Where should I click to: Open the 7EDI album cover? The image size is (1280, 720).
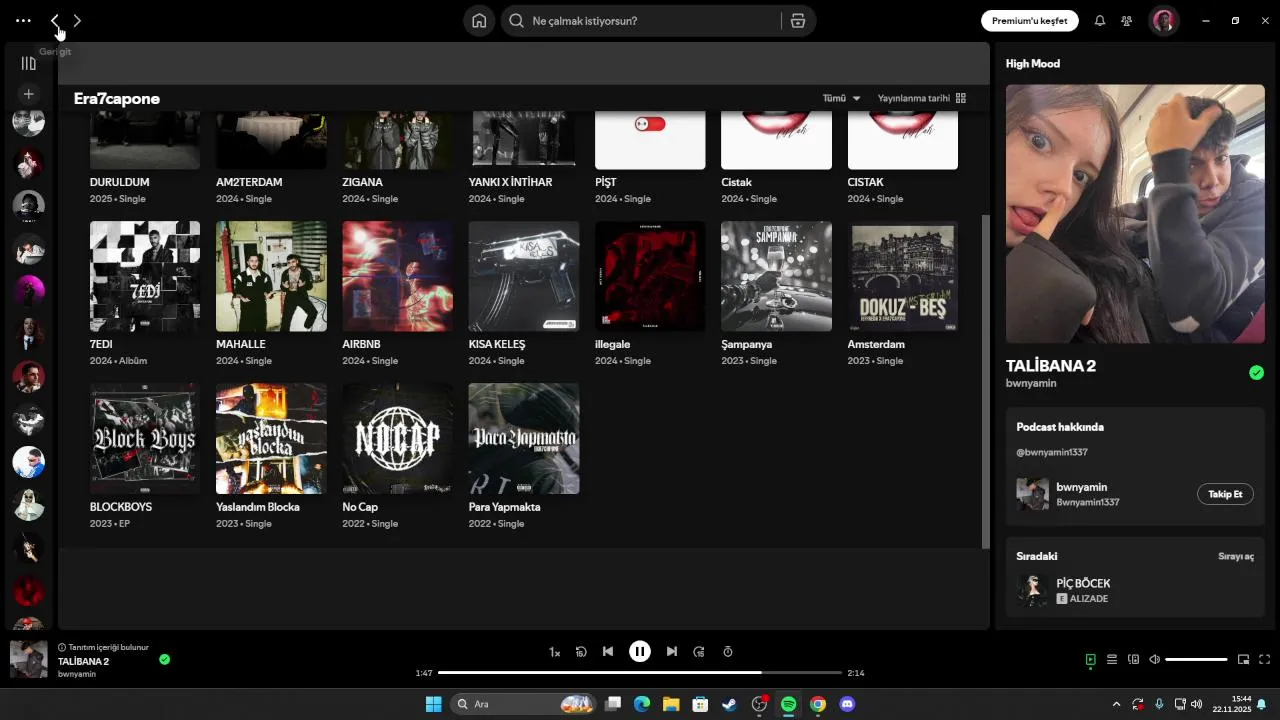click(x=145, y=276)
